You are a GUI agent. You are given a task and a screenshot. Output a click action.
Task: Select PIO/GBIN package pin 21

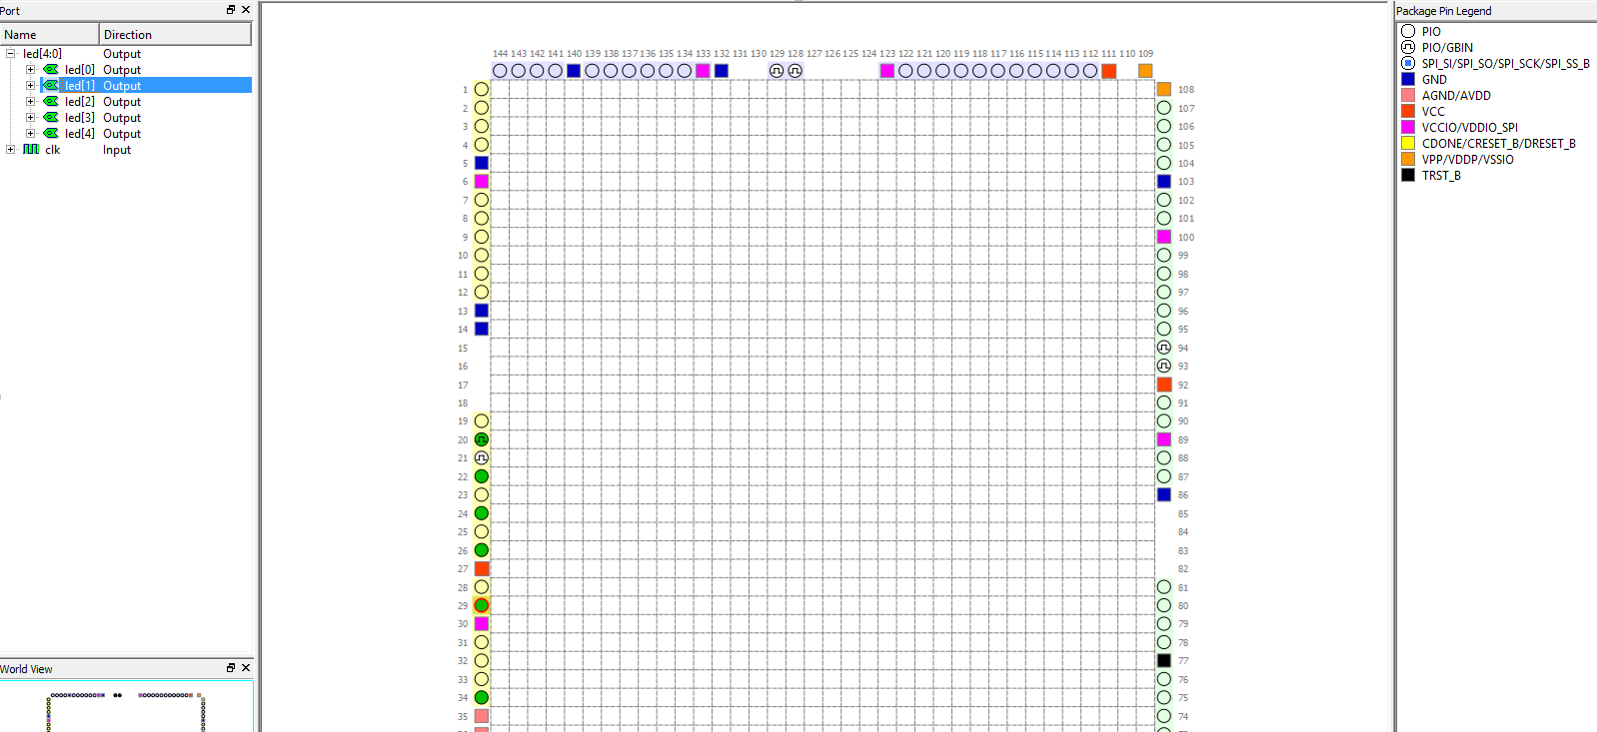(481, 458)
